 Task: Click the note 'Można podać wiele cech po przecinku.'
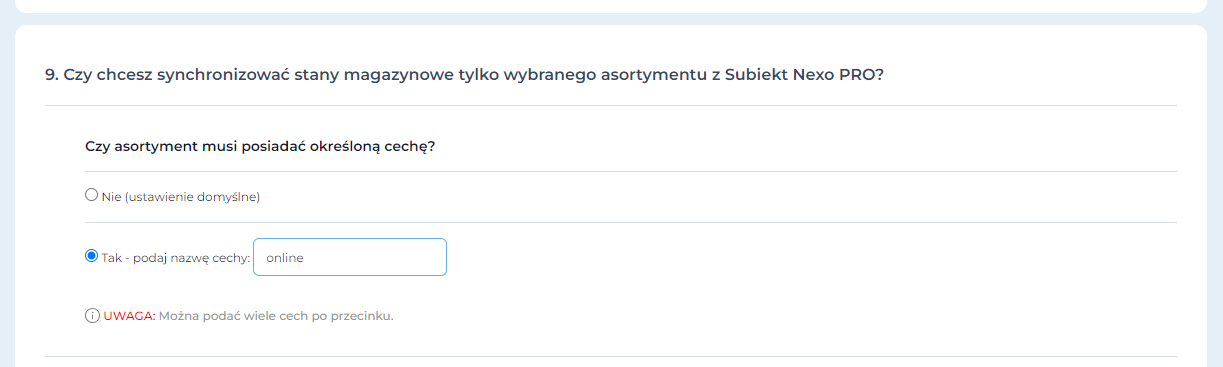click(x=277, y=316)
